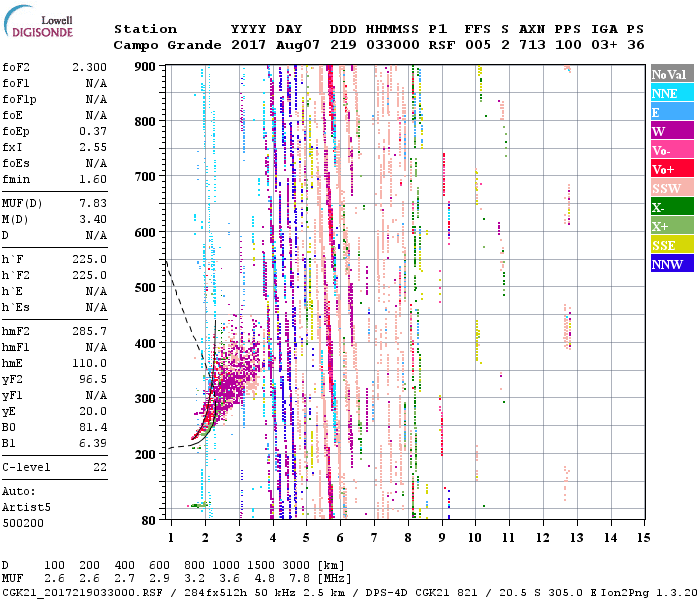Click the MUF table value 7.8
The height and width of the screenshot is (600, 700).
click(x=300, y=579)
